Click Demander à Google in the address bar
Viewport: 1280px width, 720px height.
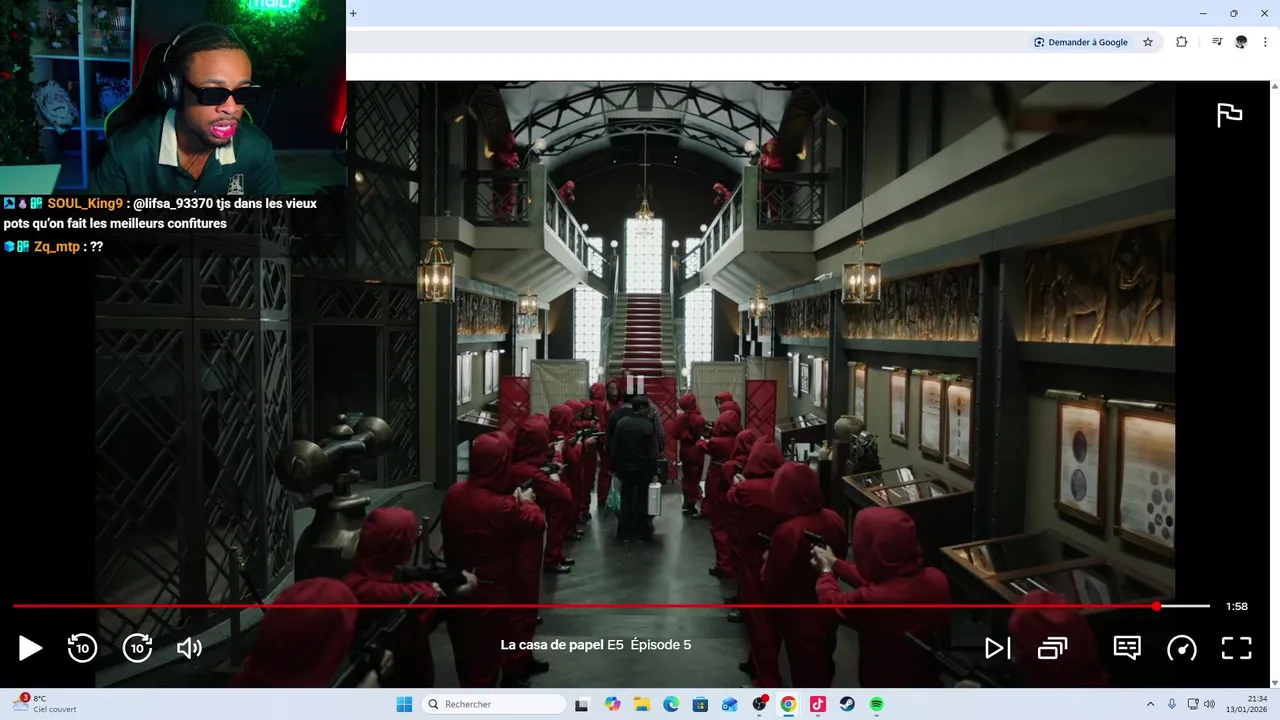[x=1081, y=42]
